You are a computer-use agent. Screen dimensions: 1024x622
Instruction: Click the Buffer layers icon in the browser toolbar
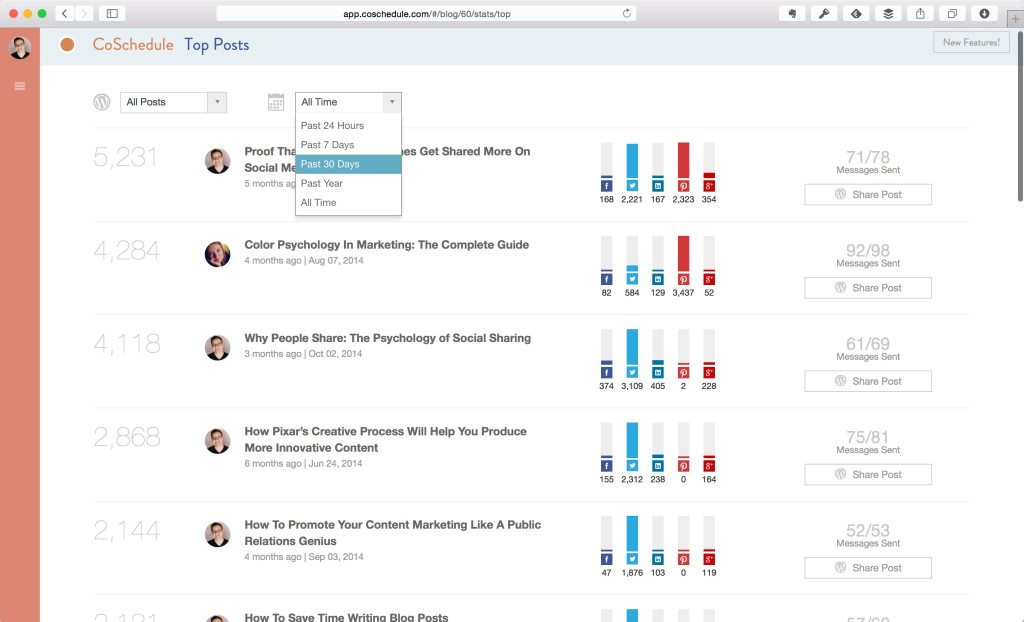889,14
